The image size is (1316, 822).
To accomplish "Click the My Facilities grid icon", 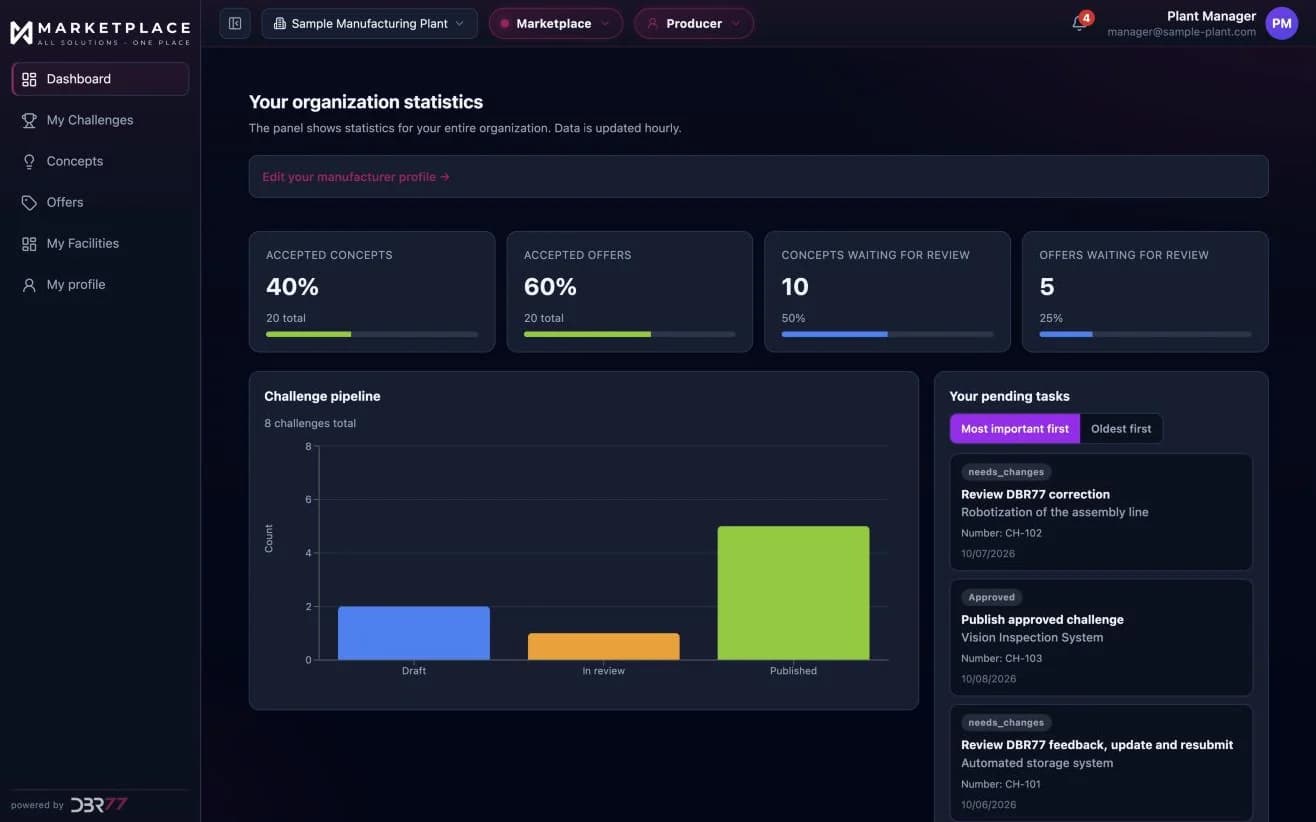I will (29, 243).
